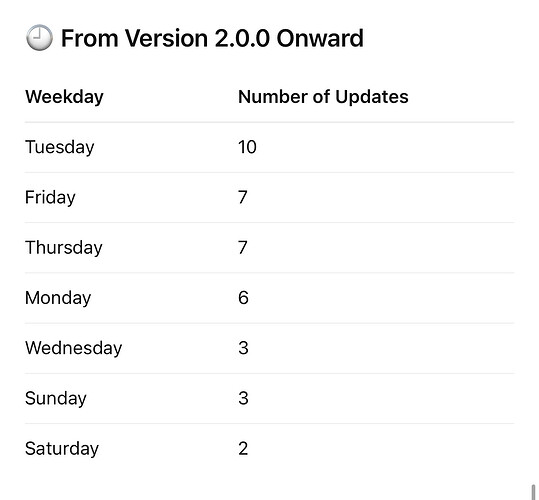Click the Weekday column header

[64, 97]
